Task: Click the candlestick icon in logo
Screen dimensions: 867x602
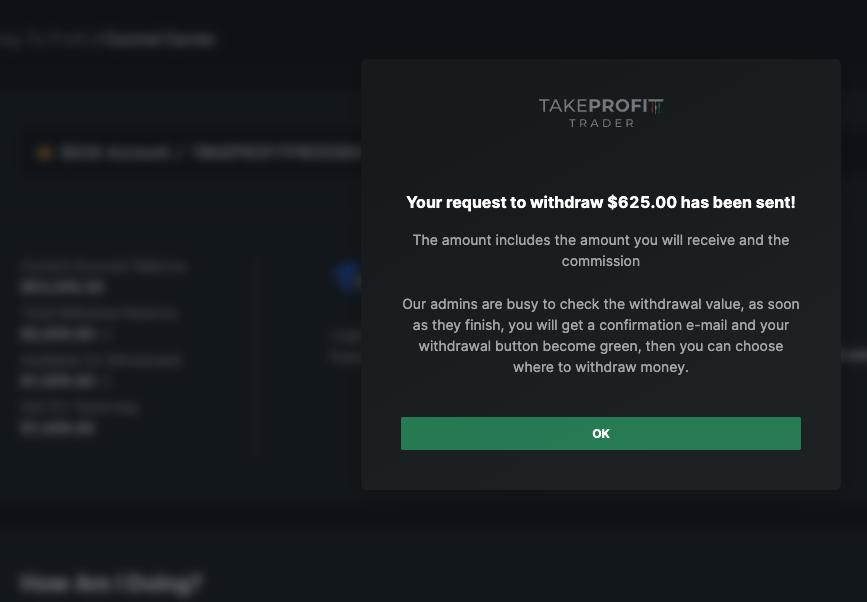Action: click(656, 106)
